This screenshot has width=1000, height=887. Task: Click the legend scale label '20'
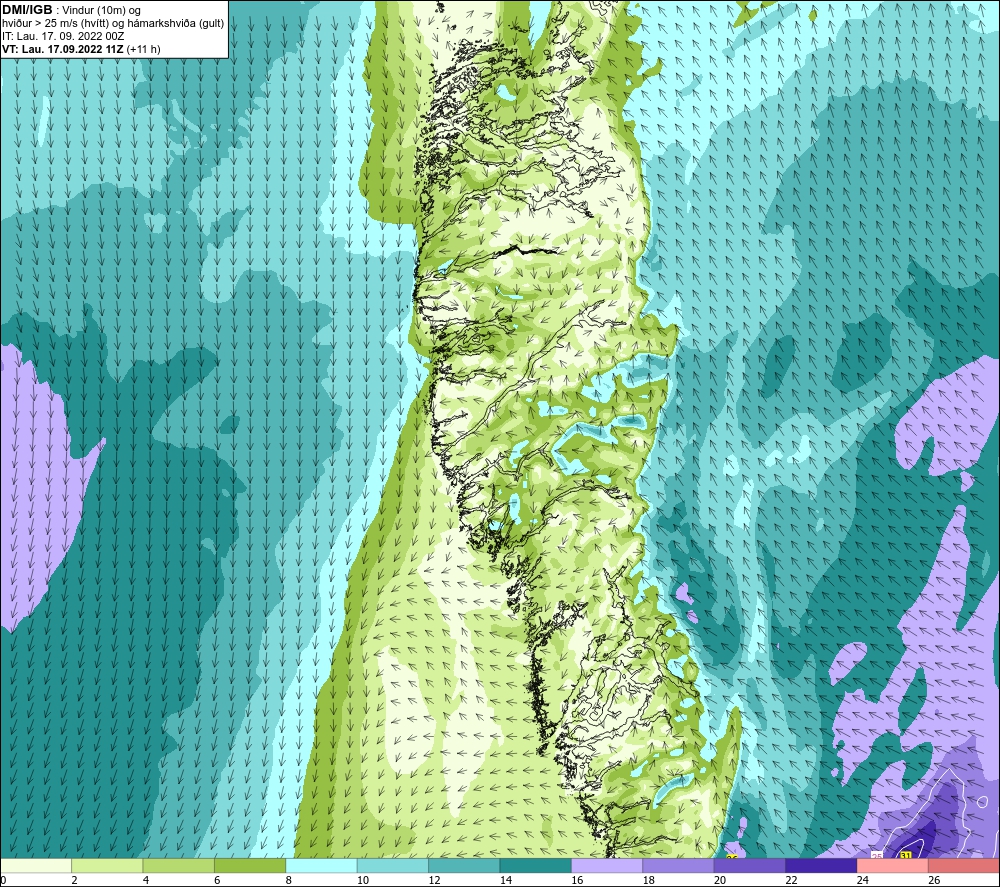tap(720, 880)
